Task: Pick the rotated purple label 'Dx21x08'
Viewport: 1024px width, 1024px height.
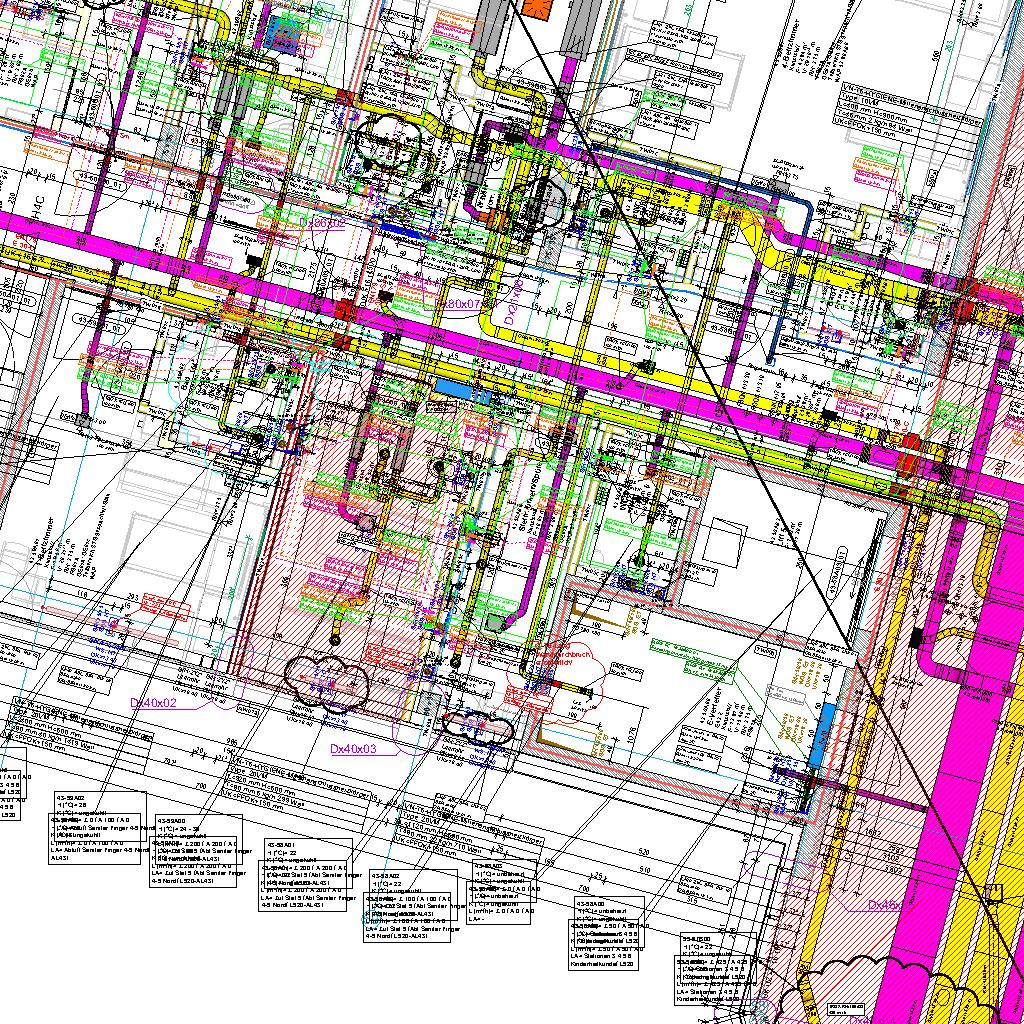Action: click(x=513, y=302)
